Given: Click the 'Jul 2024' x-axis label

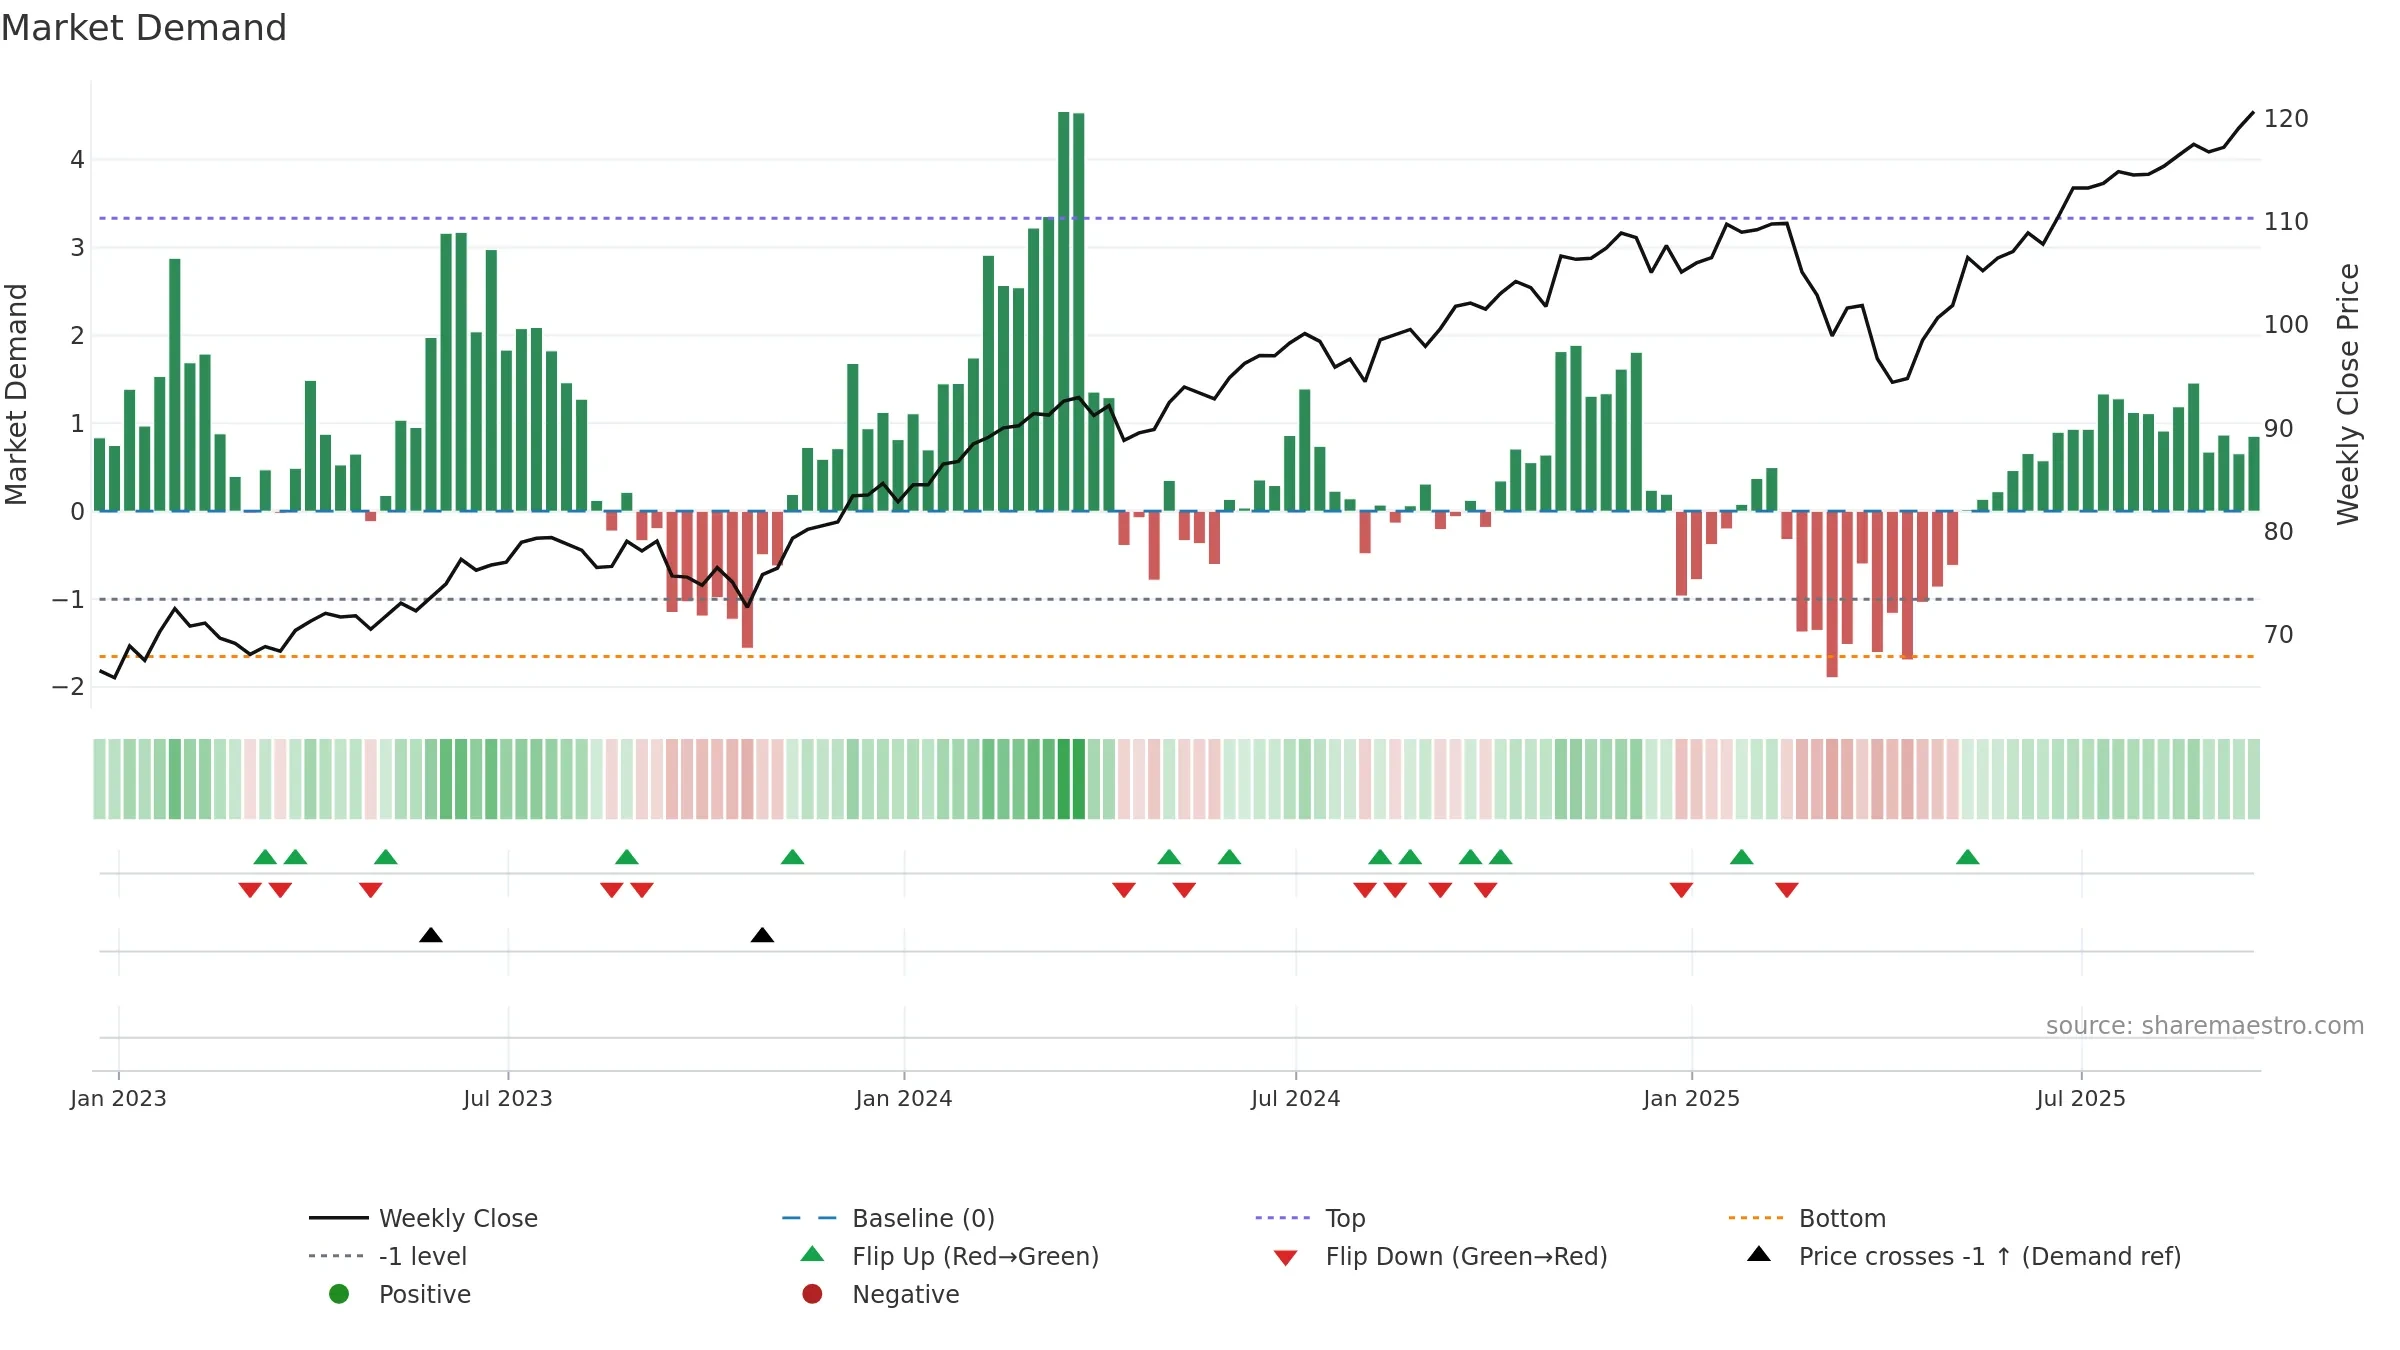Looking at the screenshot, I should tap(1296, 1098).
